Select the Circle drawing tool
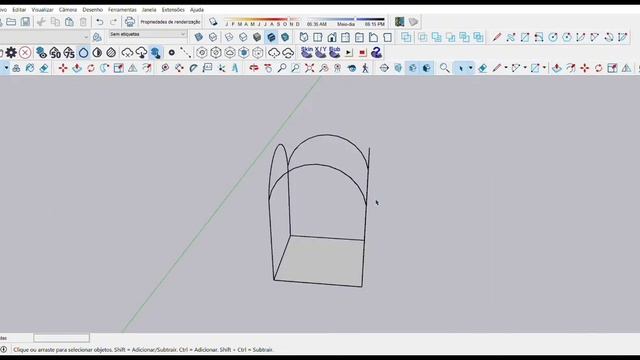Screen dimensions: 640x360 (553, 37)
